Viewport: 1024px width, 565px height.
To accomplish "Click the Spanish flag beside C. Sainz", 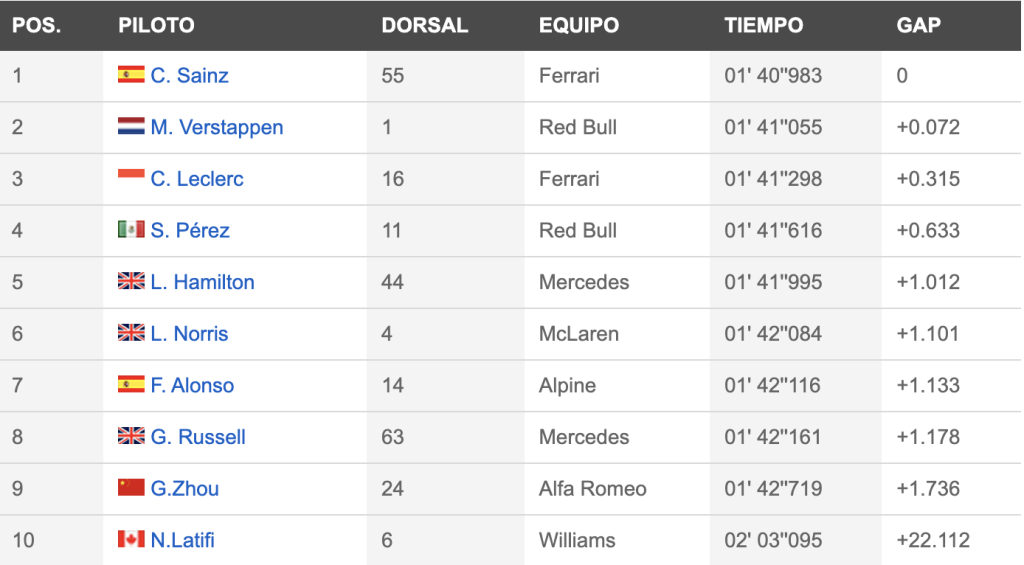I will 131,74.
